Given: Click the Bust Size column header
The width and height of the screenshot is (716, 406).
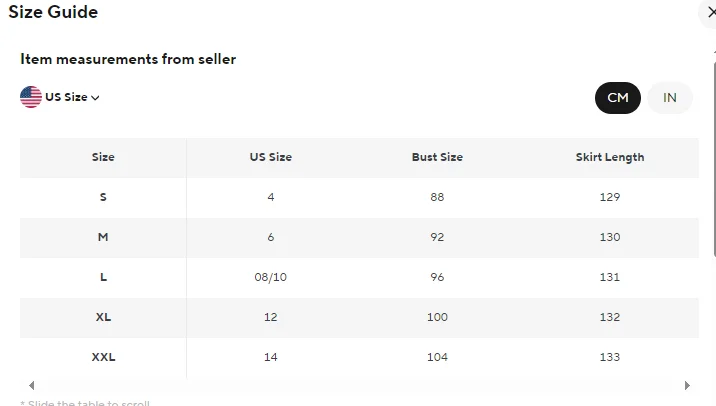Looking at the screenshot, I should (437, 157).
